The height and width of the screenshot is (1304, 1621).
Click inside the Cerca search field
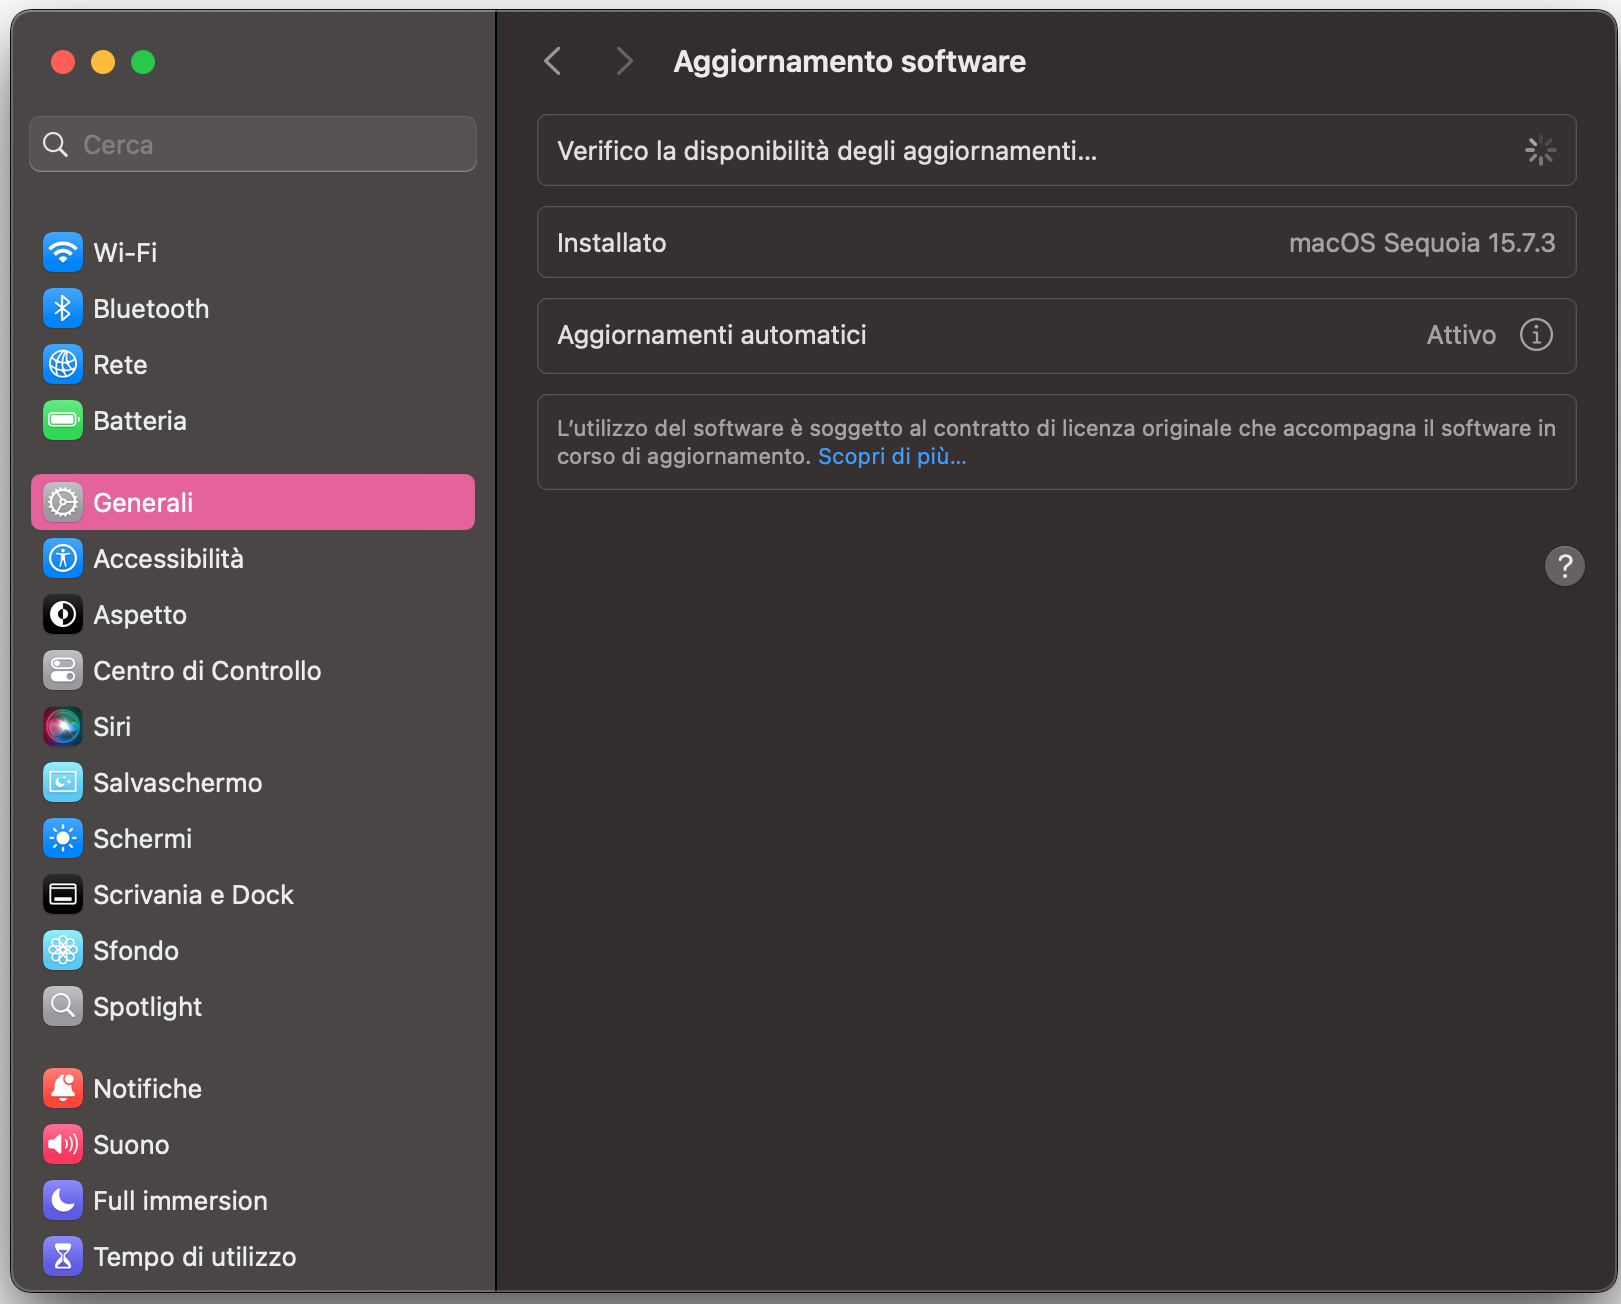[x=252, y=143]
